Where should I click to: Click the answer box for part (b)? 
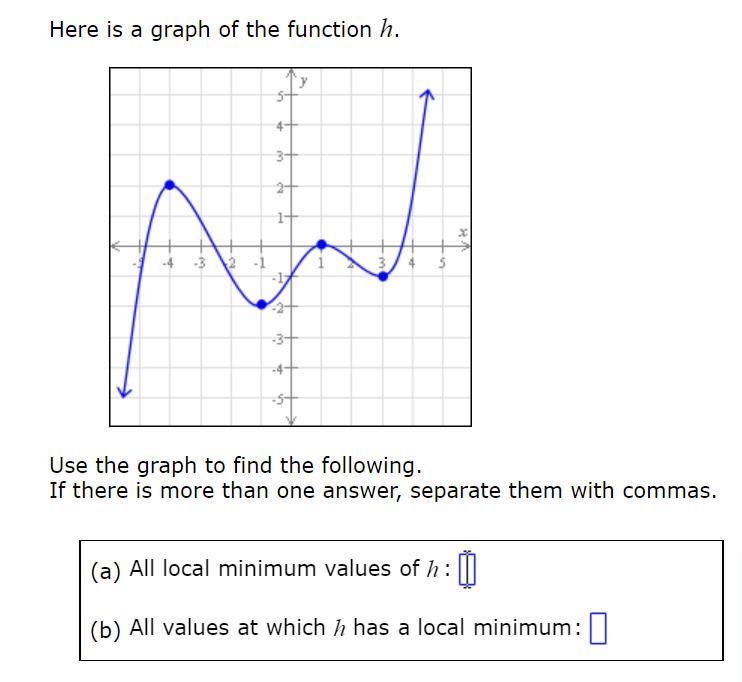point(598,628)
